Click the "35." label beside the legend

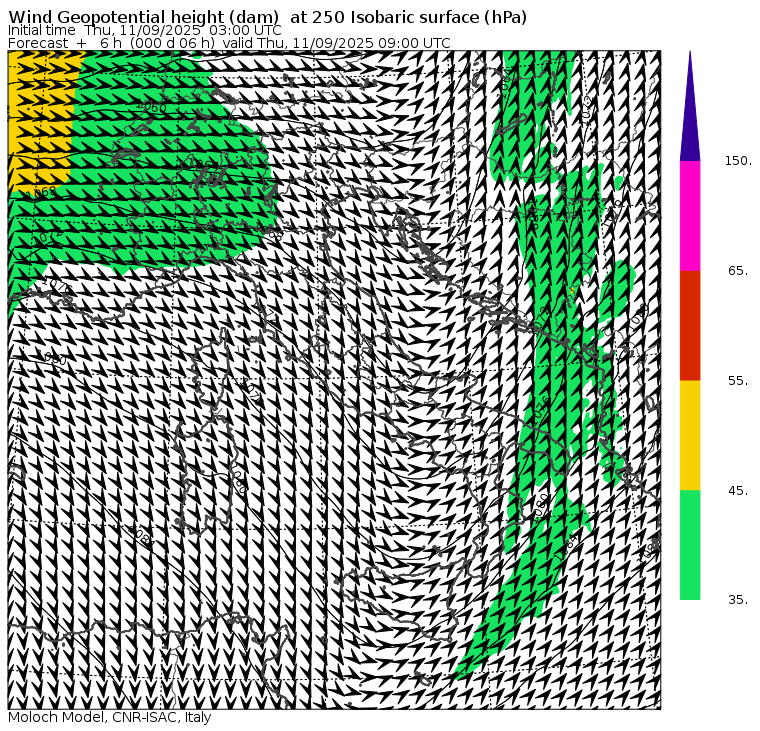[x=738, y=600]
